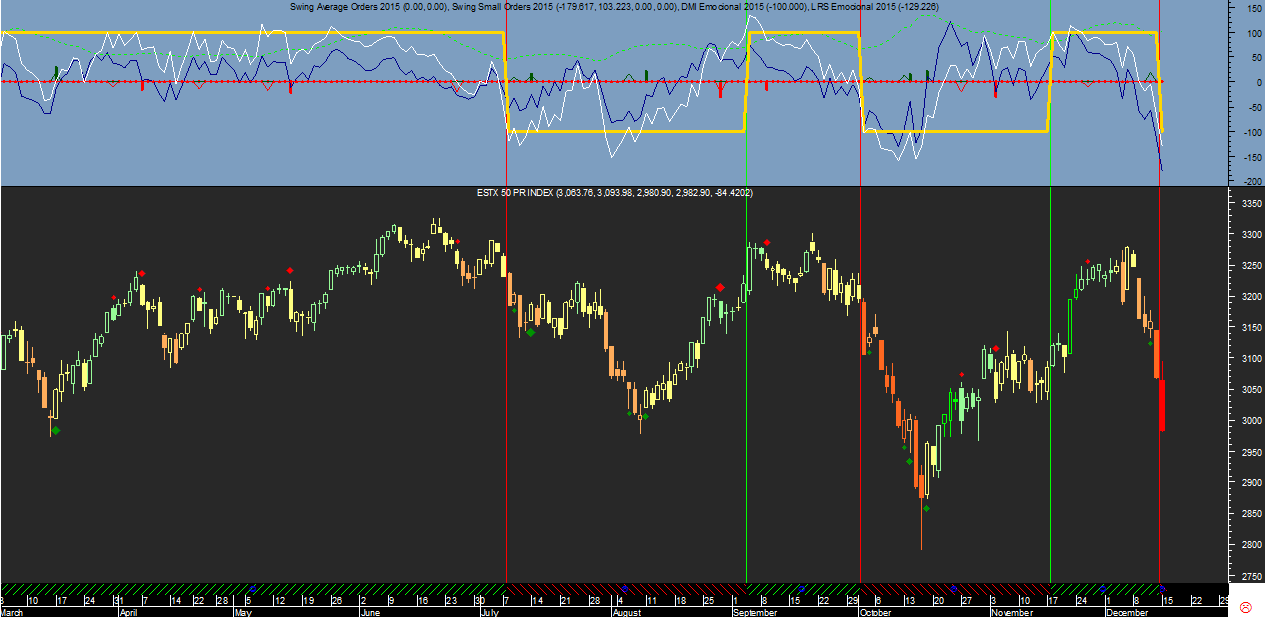Screen dimensions: 1265x617
Task: Click the red circular icon in bottom-right corner
Action: point(1246,607)
